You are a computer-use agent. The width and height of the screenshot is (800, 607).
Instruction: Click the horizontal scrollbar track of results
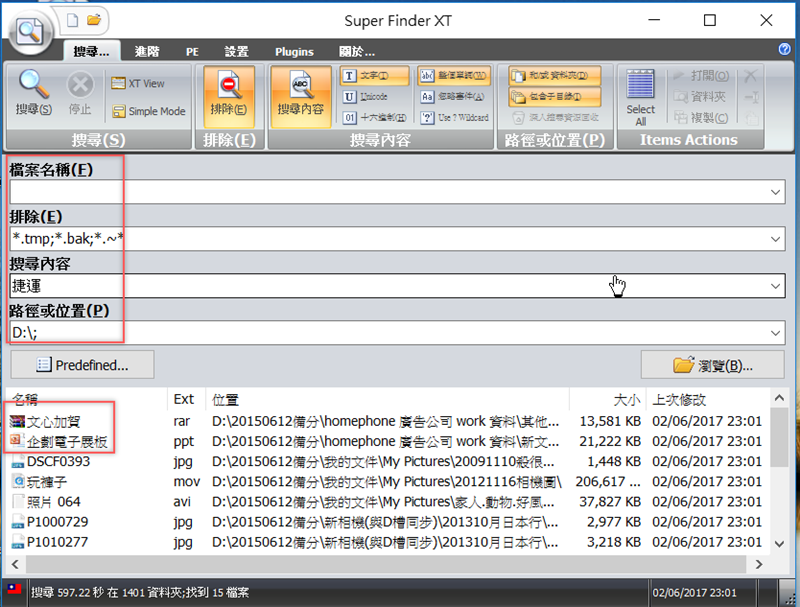point(387,564)
